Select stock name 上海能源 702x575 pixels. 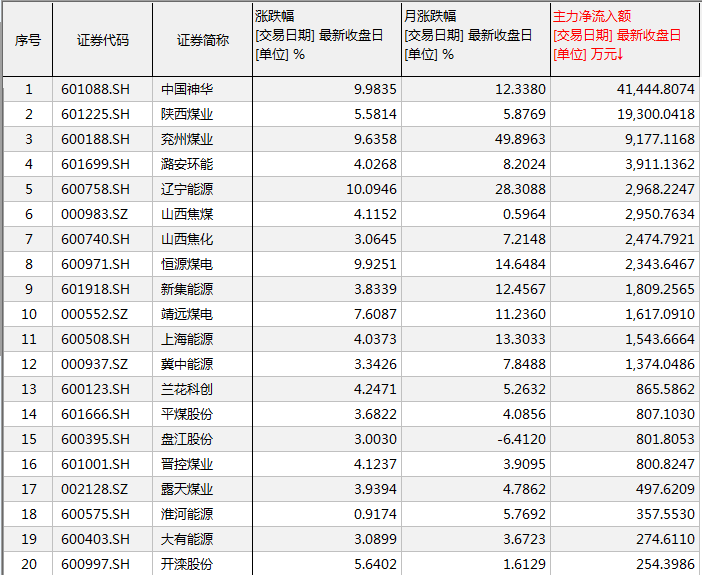tap(187, 339)
